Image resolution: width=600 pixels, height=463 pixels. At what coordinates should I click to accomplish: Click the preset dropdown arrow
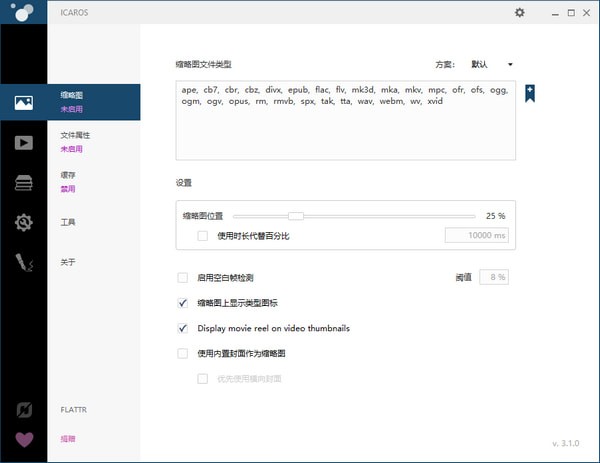click(x=510, y=64)
